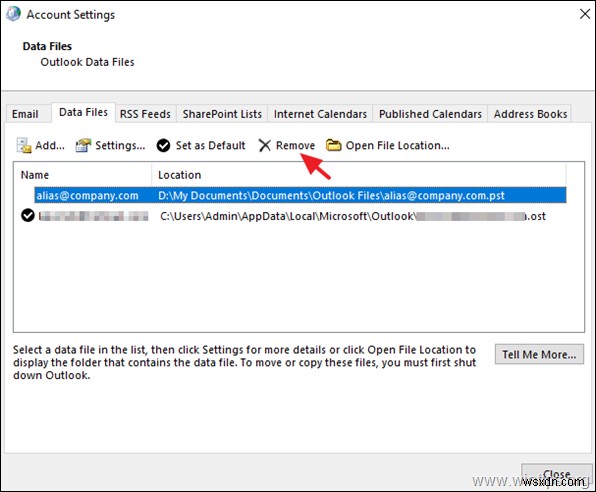The height and width of the screenshot is (492, 596).
Task: Click the Outlook icon in the title bar
Action: [13, 14]
